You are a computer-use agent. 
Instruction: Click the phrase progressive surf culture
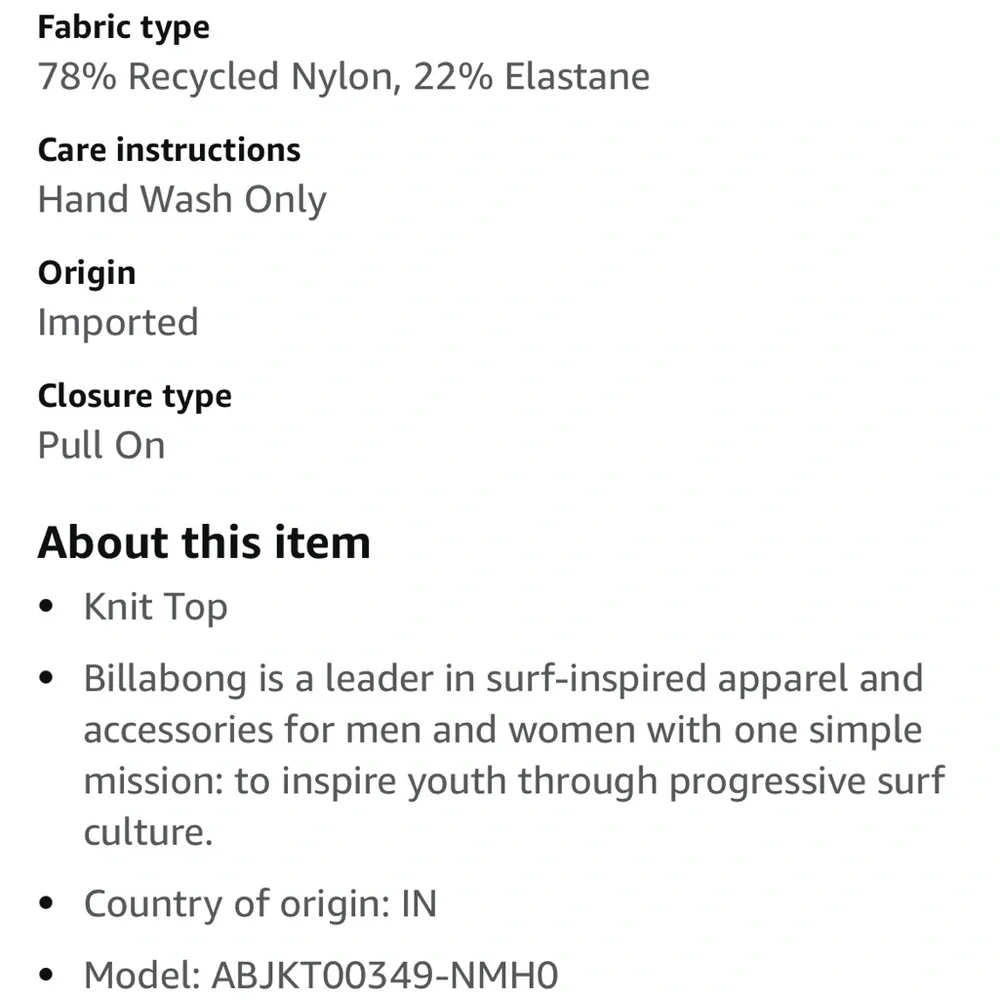coord(806,781)
